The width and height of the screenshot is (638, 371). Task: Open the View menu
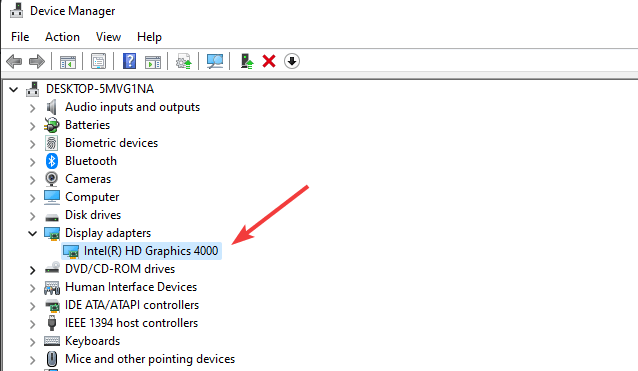(108, 37)
